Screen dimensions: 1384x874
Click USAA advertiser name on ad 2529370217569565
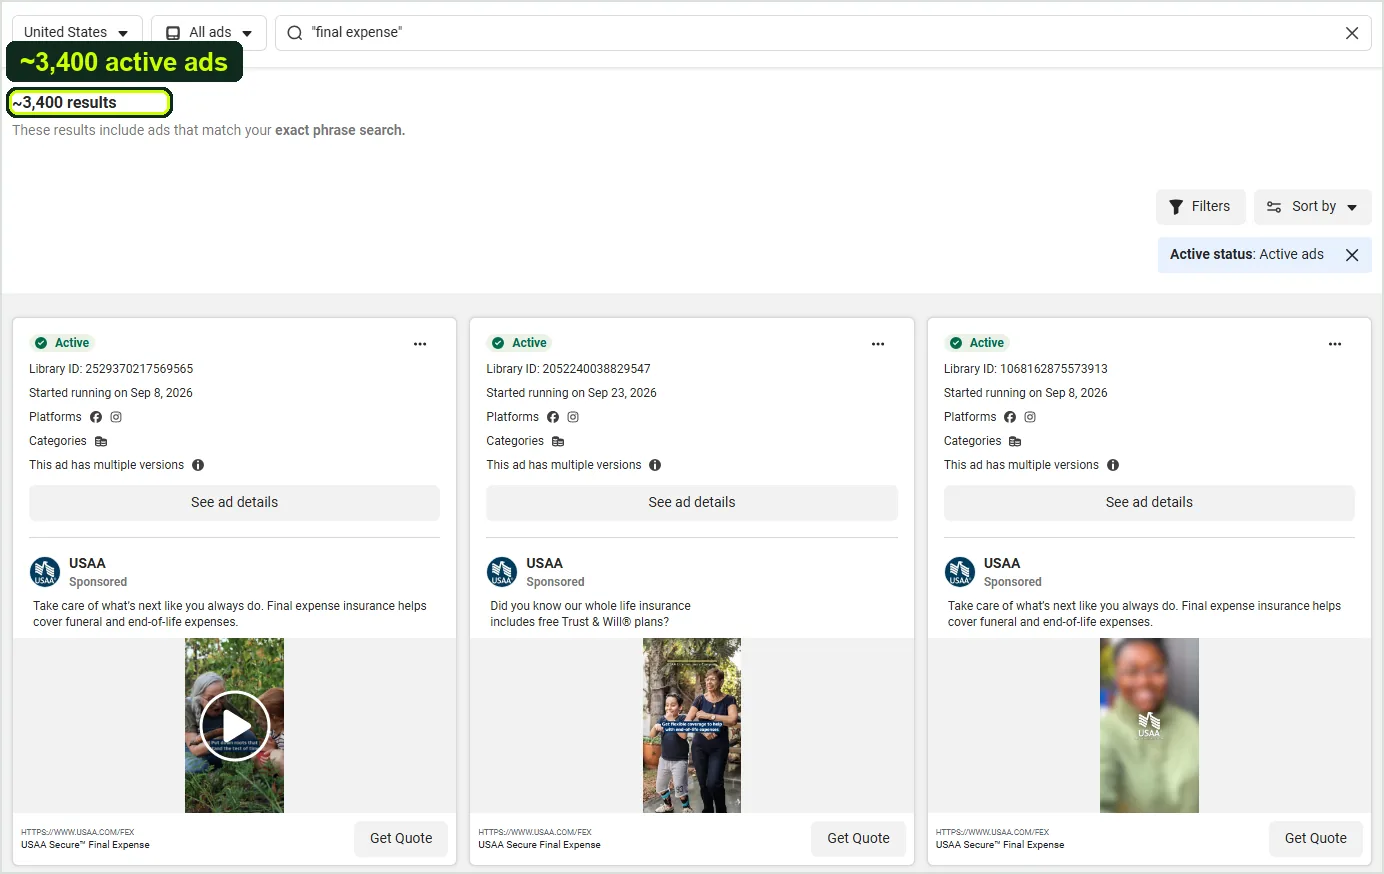pyautogui.click(x=87, y=563)
